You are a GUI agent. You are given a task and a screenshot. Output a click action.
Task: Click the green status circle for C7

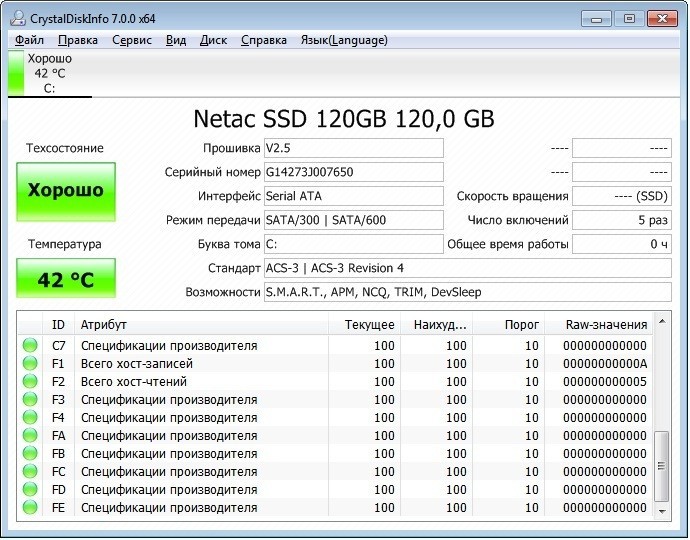click(x=30, y=345)
